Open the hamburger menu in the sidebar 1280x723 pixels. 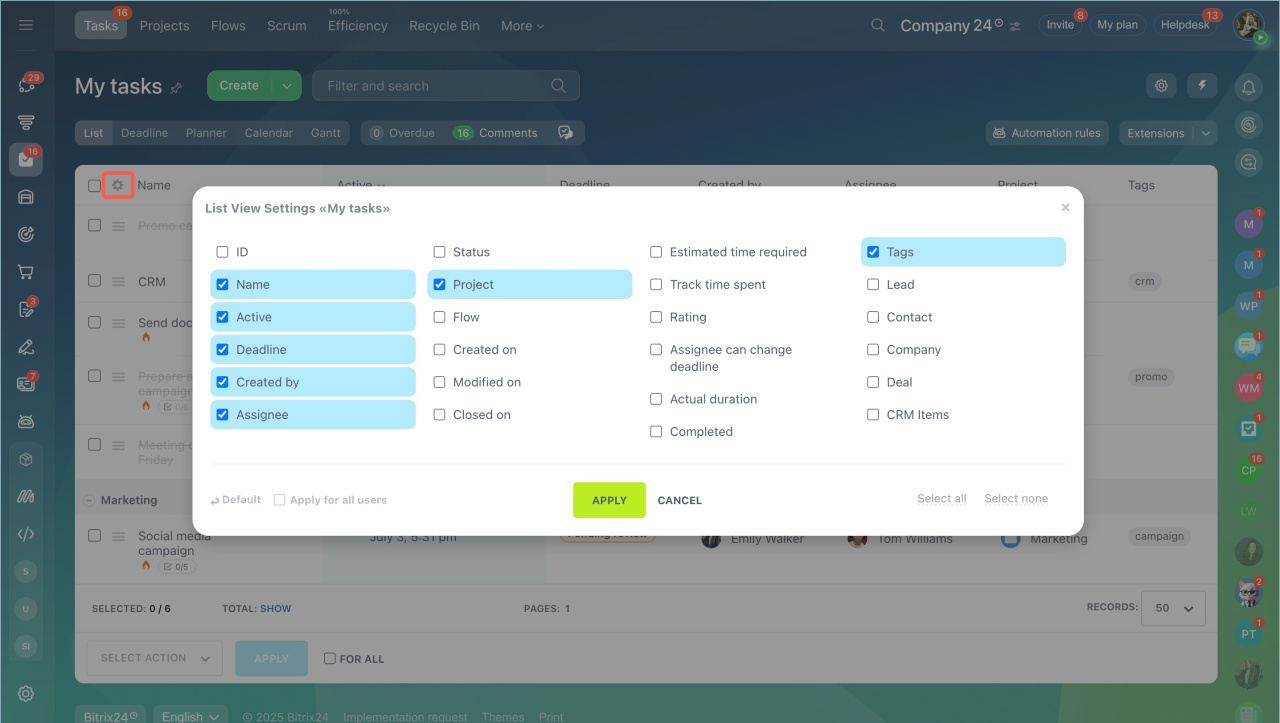click(26, 25)
